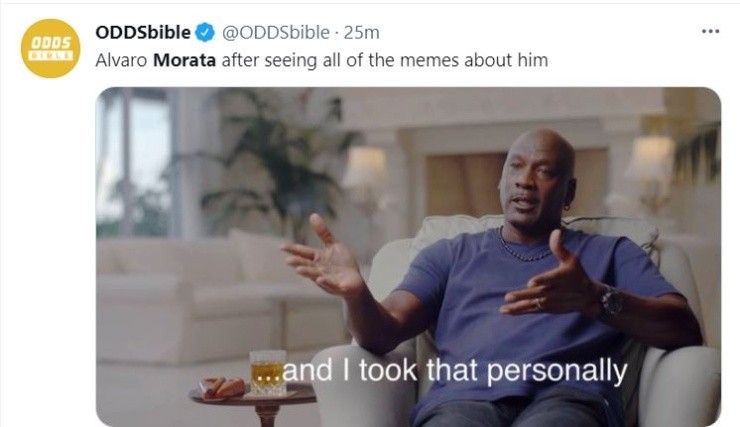Click the wristwatch in the meme image
This screenshot has width=740, height=427.
coord(612,301)
